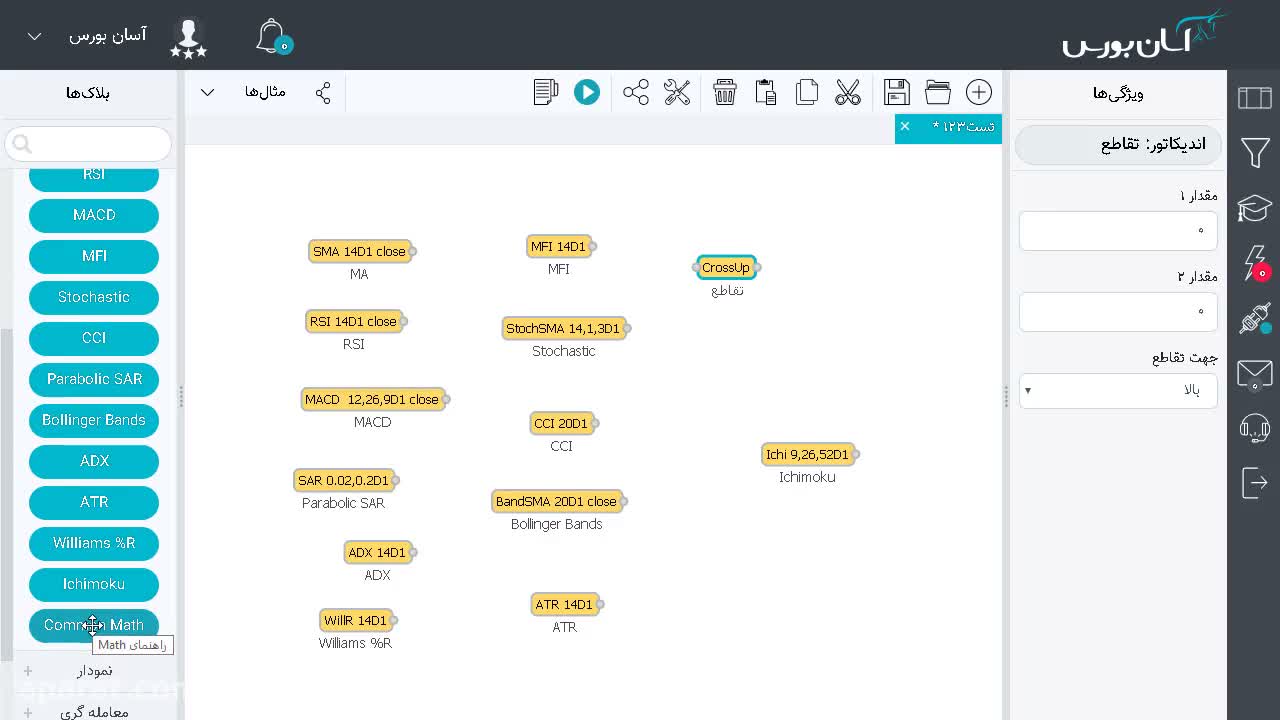Screen dimensions: 1280x720
Task: Open the notification bell icon
Action: (272, 36)
